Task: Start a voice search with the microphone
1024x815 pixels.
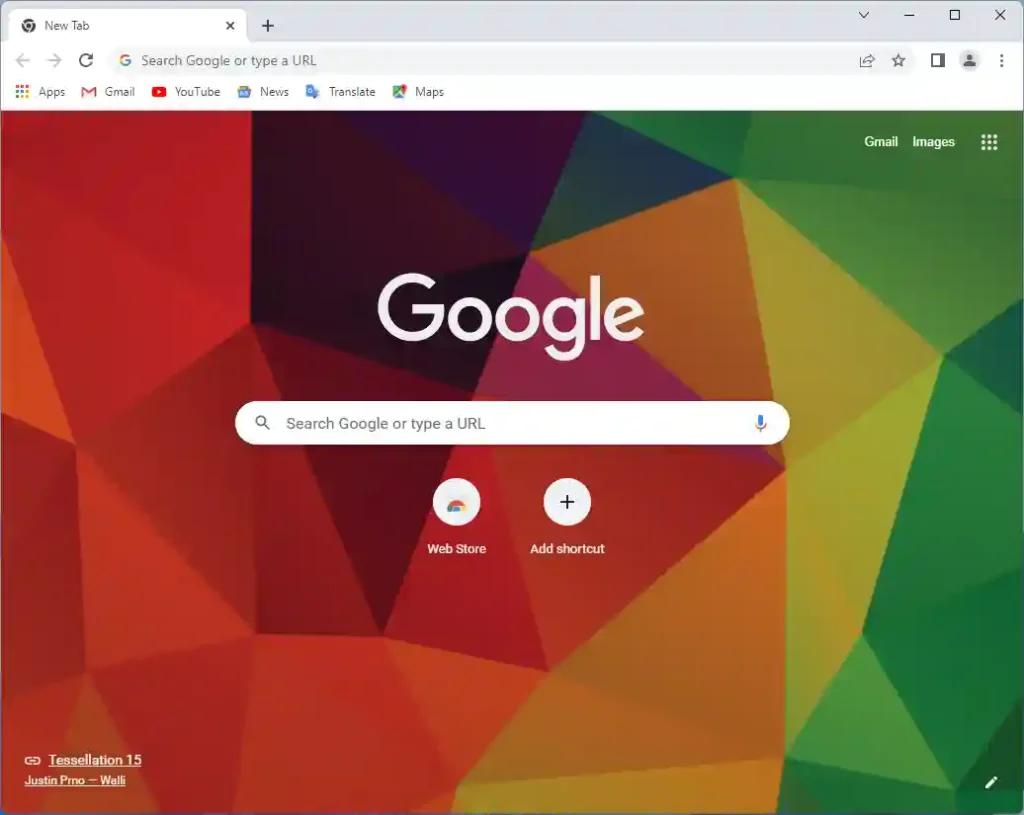Action: pos(760,422)
